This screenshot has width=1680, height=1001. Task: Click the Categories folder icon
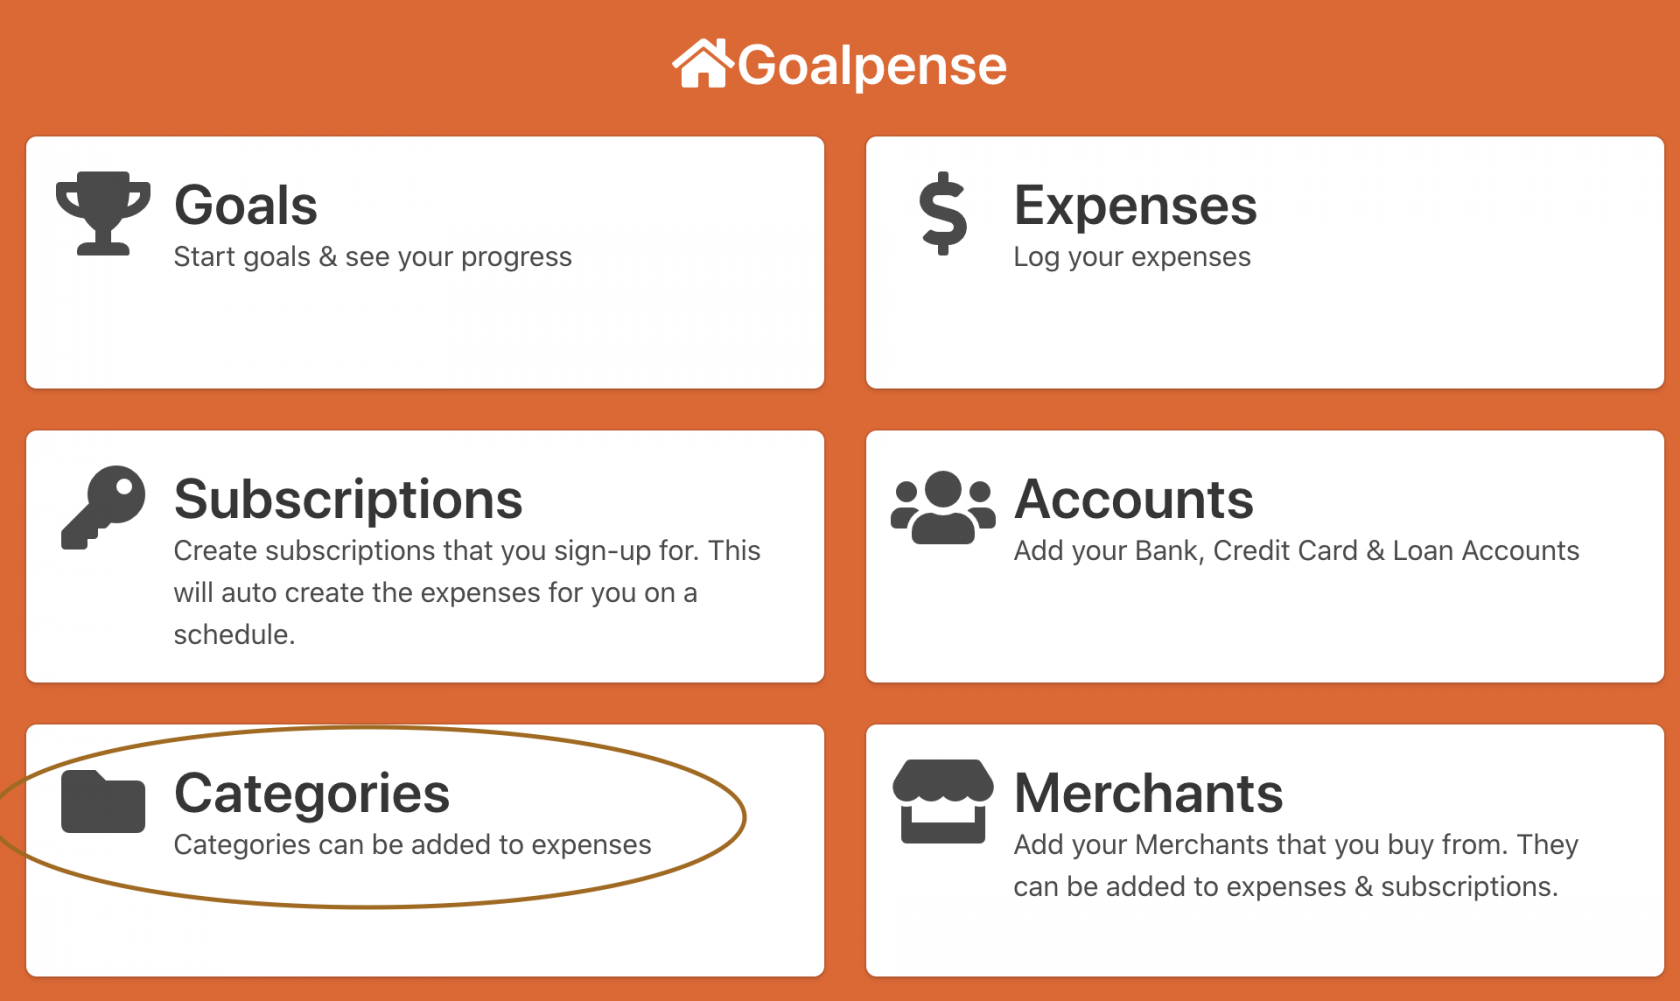(103, 802)
